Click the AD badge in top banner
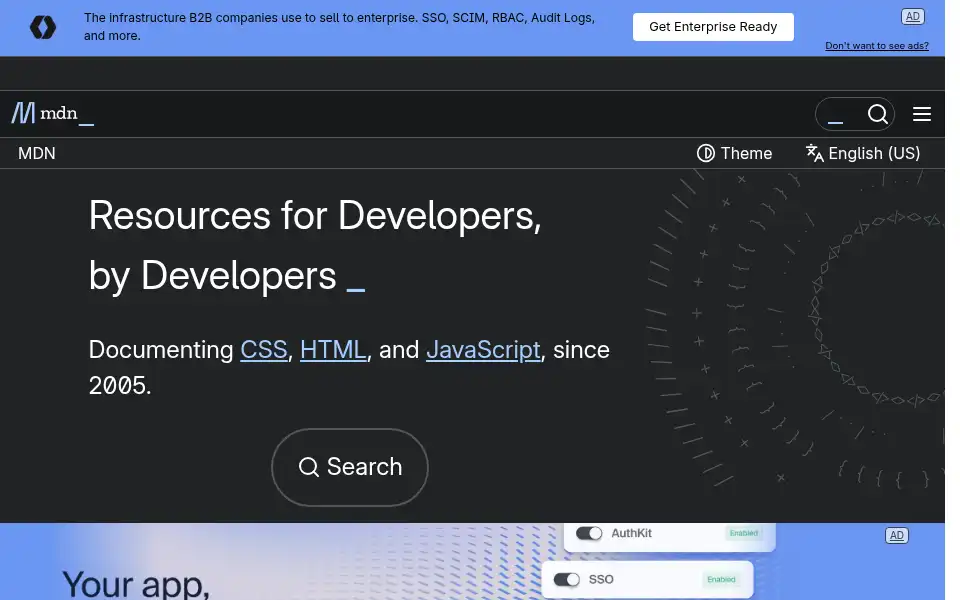Screen dimensions: 960x600 [x=912, y=17]
